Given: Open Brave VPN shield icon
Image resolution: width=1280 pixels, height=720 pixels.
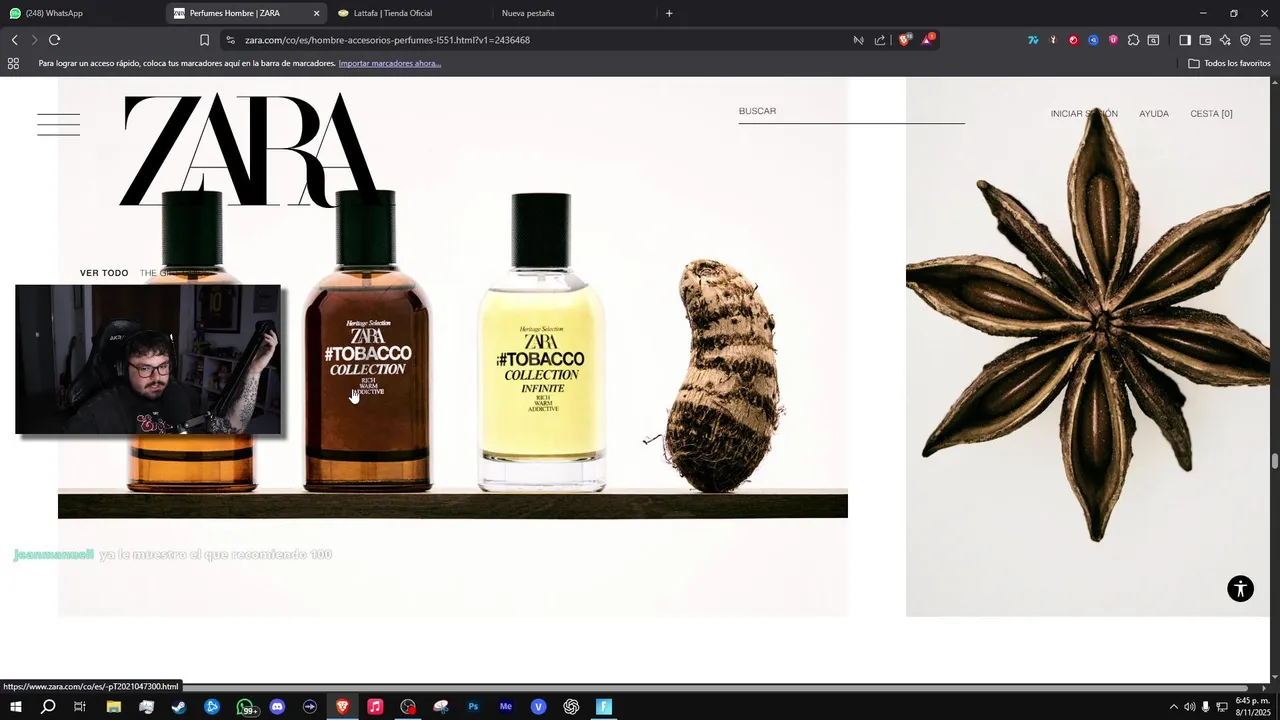Looking at the screenshot, I should [x=1245, y=40].
